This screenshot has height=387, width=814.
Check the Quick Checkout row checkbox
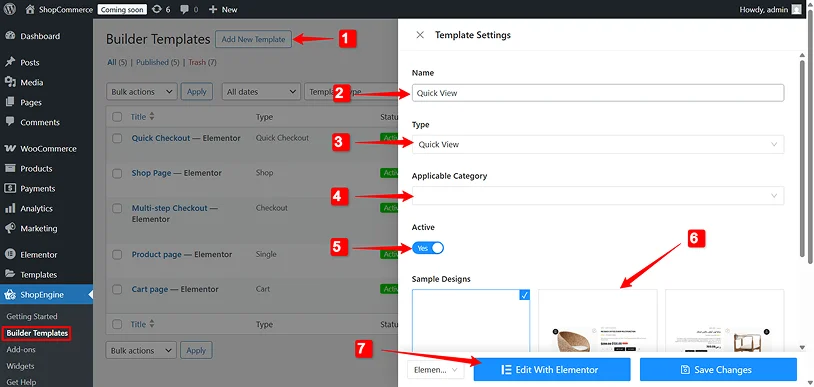[x=117, y=138]
